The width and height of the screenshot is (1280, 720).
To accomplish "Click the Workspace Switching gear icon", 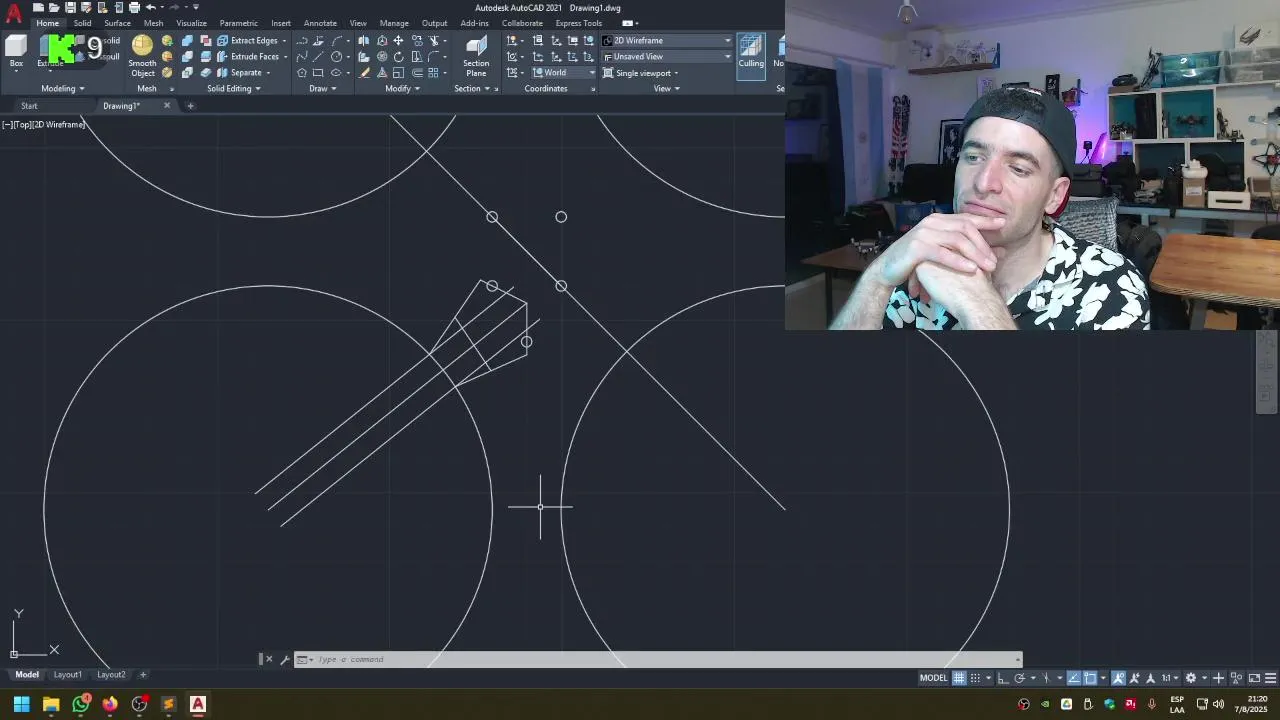I will pyautogui.click(x=1190, y=678).
